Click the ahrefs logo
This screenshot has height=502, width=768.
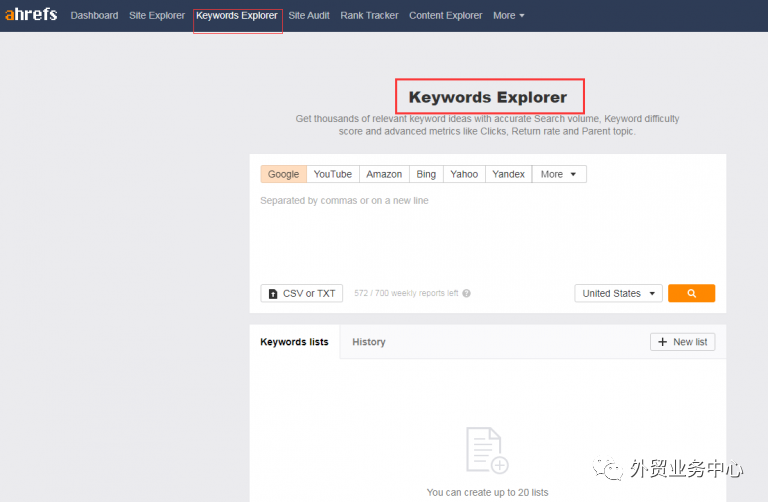tap(31, 14)
